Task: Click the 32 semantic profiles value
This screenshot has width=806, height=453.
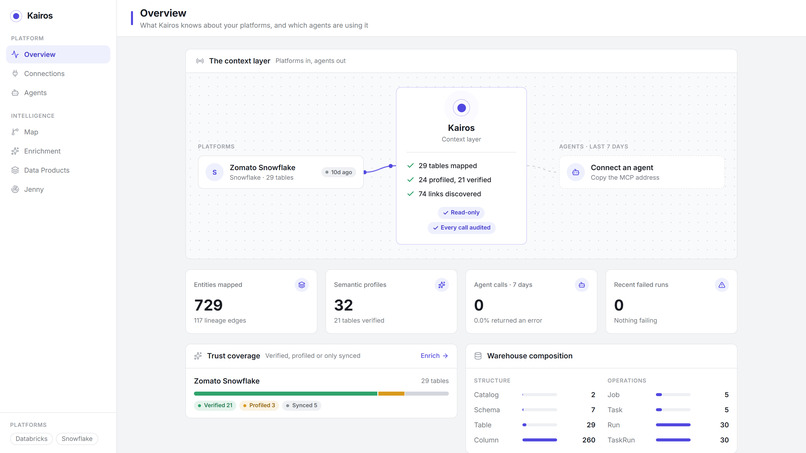Action: [343, 305]
